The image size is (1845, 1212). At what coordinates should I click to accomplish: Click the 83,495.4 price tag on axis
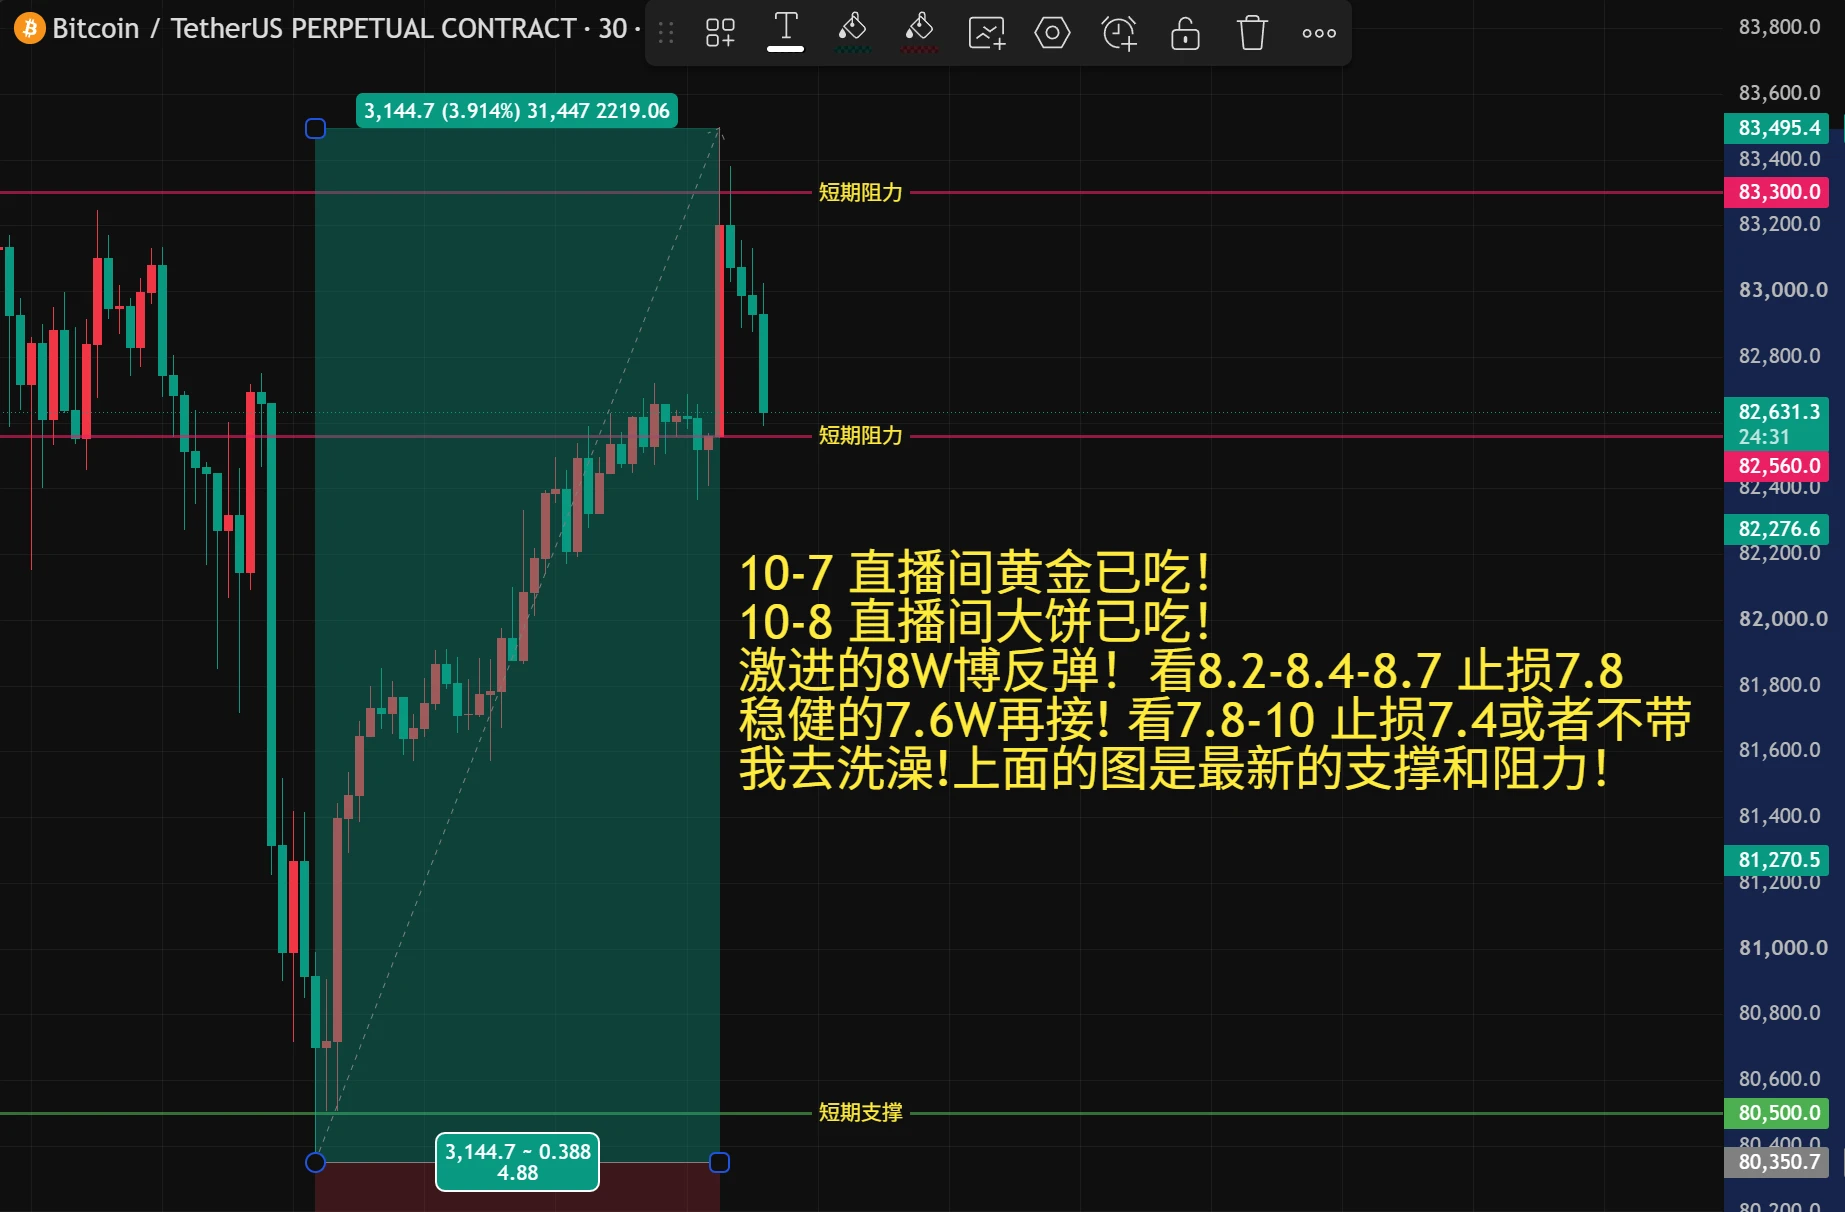click(1777, 128)
